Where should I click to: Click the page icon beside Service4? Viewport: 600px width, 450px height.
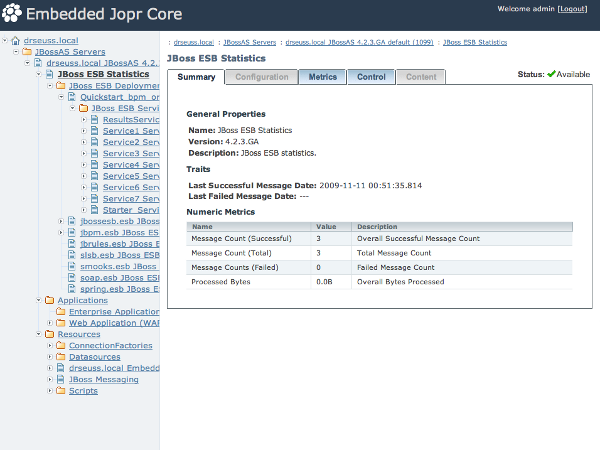point(95,165)
